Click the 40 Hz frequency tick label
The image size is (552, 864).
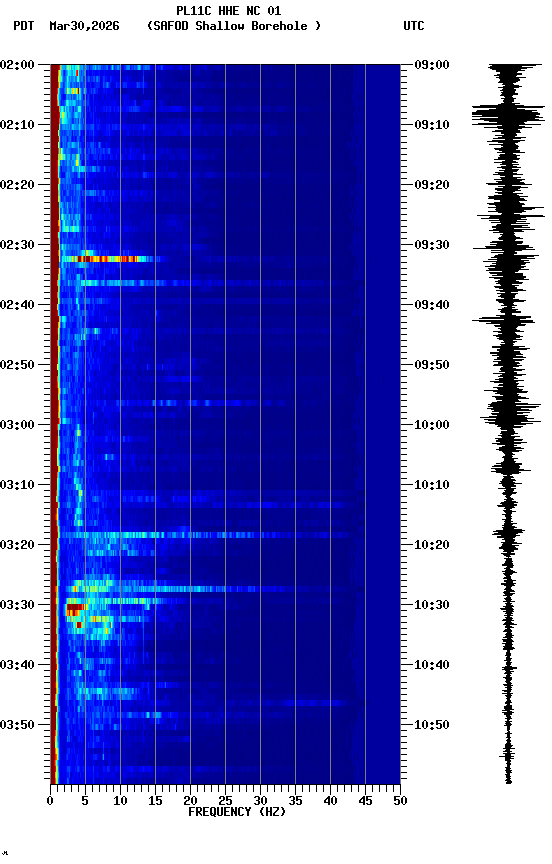point(330,801)
